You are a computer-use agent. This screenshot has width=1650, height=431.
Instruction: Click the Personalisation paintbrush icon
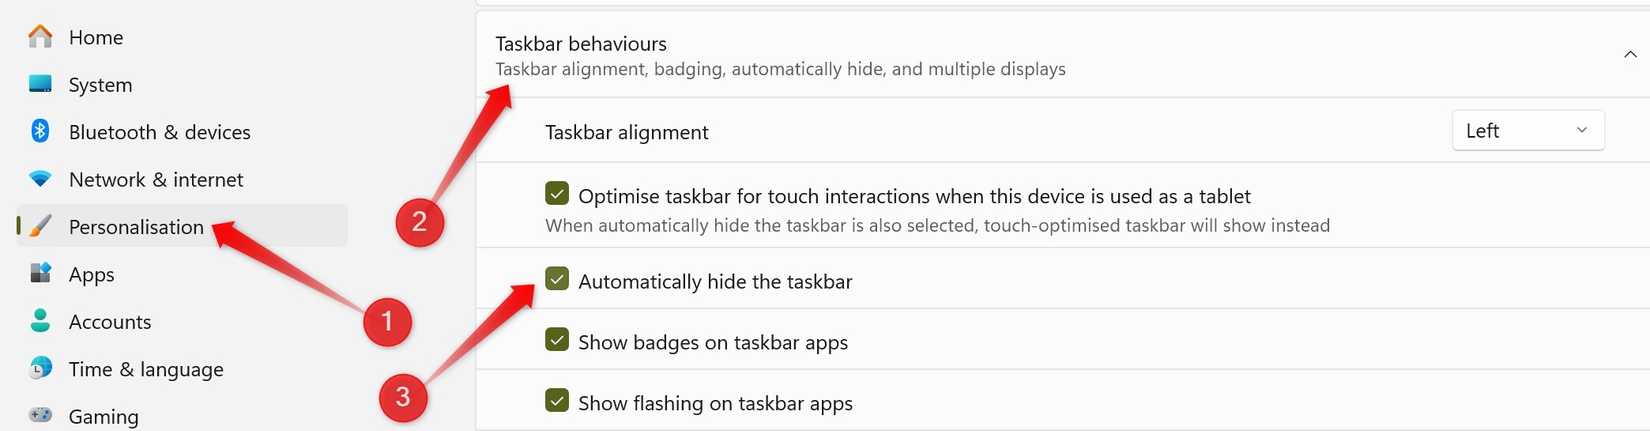pyautogui.click(x=40, y=226)
